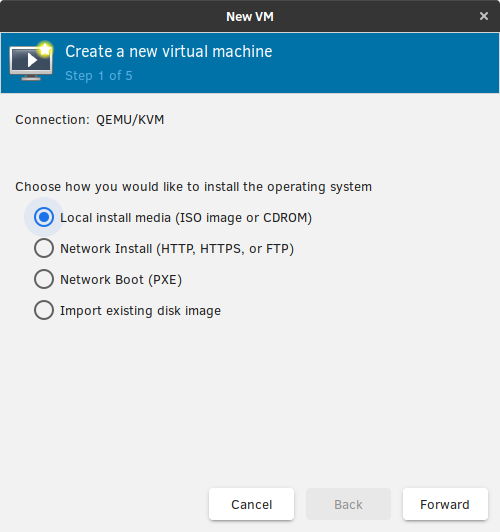Image resolution: width=500 pixels, height=532 pixels.
Task: Click the 'Local install media (ISO image or CDROM)' label
Action: point(186,218)
